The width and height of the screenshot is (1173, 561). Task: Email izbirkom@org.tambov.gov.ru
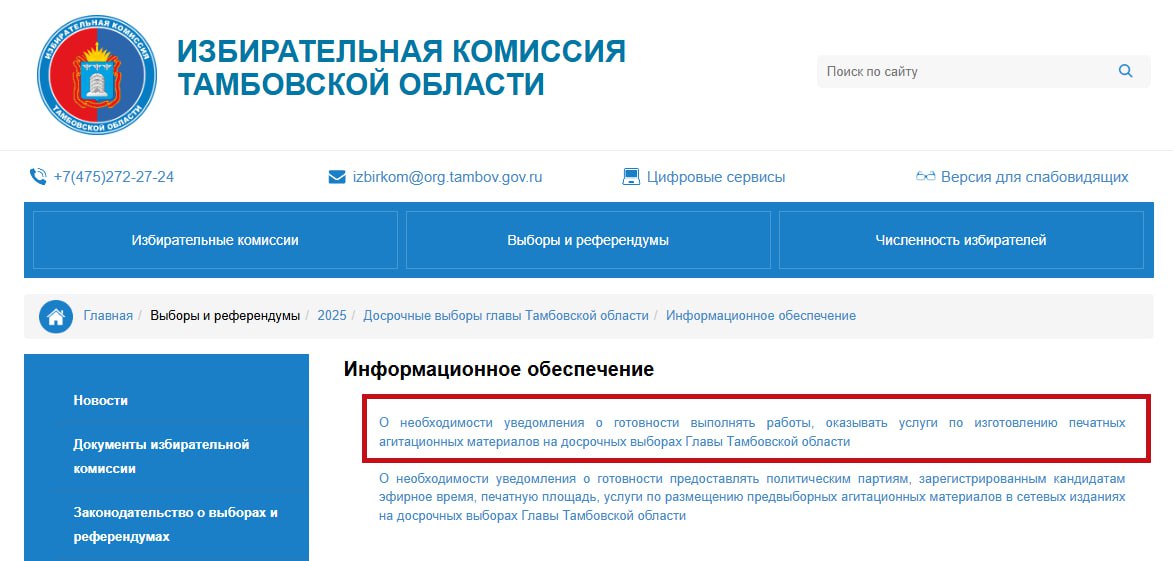point(447,177)
